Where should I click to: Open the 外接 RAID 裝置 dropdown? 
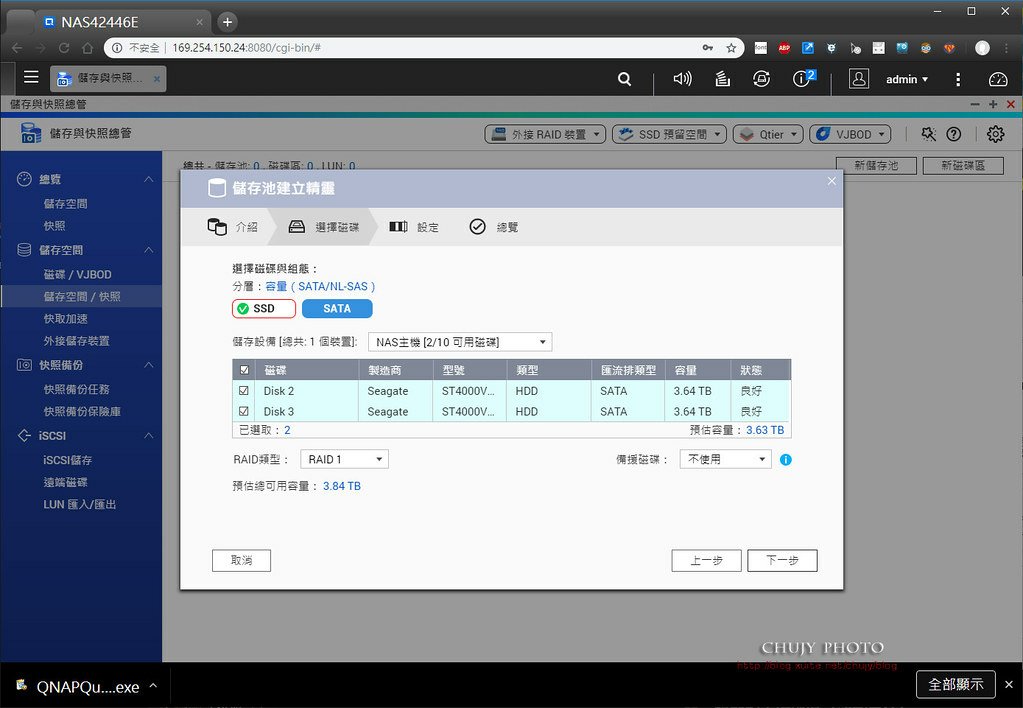(545, 134)
